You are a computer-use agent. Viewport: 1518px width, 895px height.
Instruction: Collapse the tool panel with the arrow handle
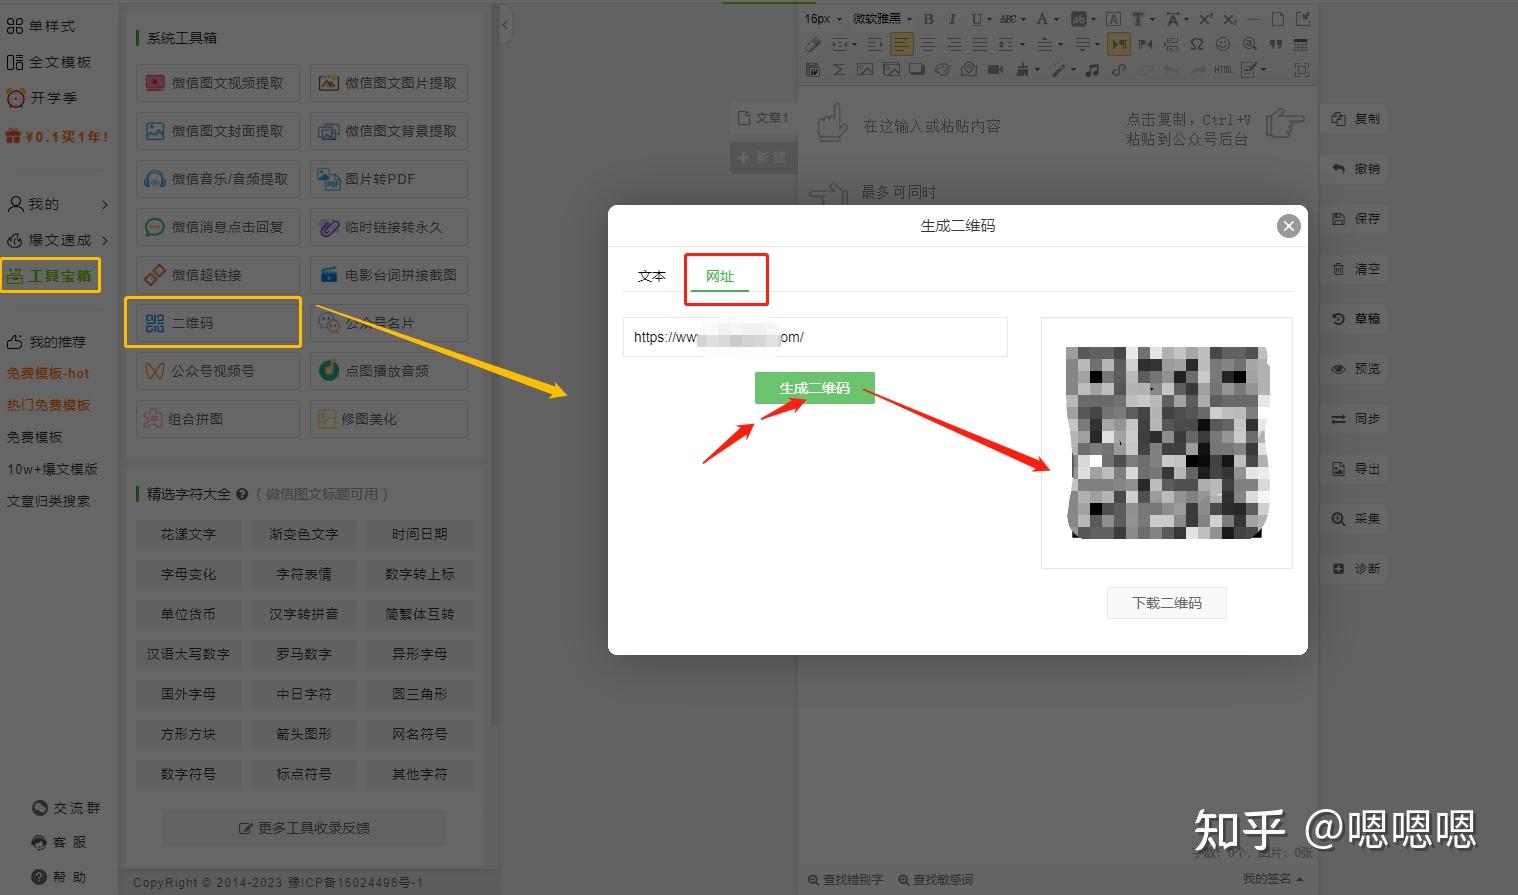[505, 24]
